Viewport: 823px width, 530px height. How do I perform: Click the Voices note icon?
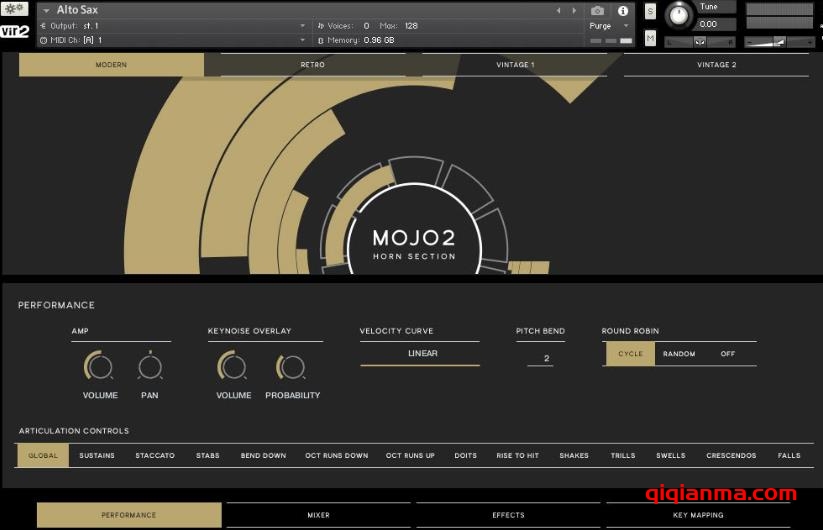click(x=321, y=26)
